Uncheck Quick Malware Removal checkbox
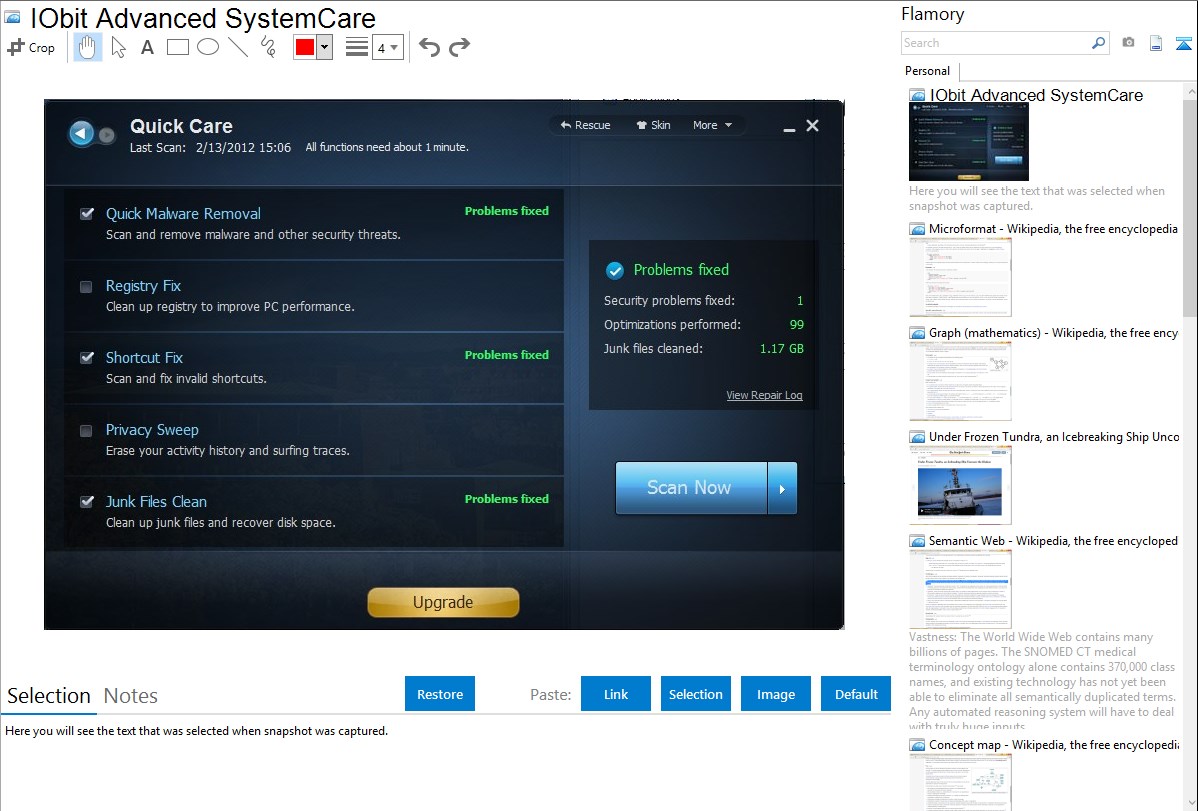 point(86,214)
